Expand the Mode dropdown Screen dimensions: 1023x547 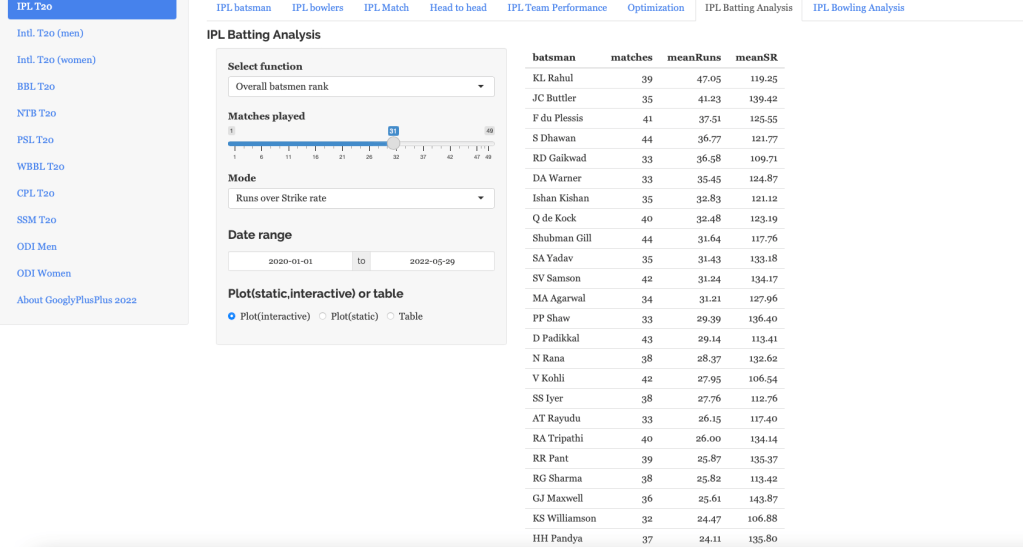click(361, 199)
